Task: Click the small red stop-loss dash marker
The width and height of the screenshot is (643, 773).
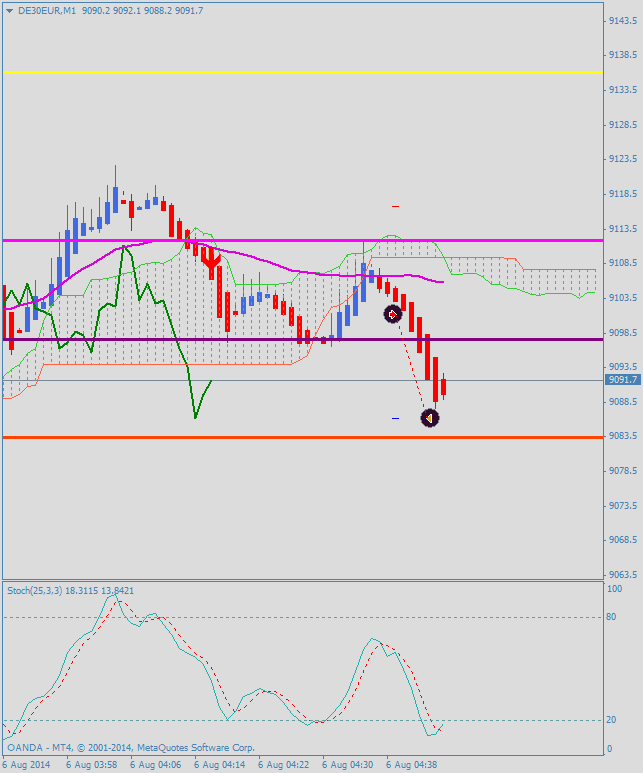Action: (396, 206)
